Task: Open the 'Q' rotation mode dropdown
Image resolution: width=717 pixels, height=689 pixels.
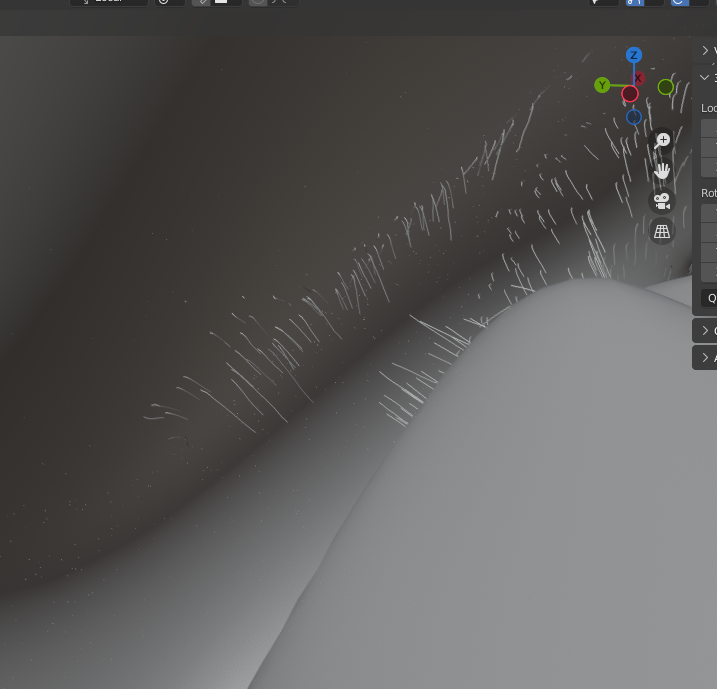Action: click(709, 299)
